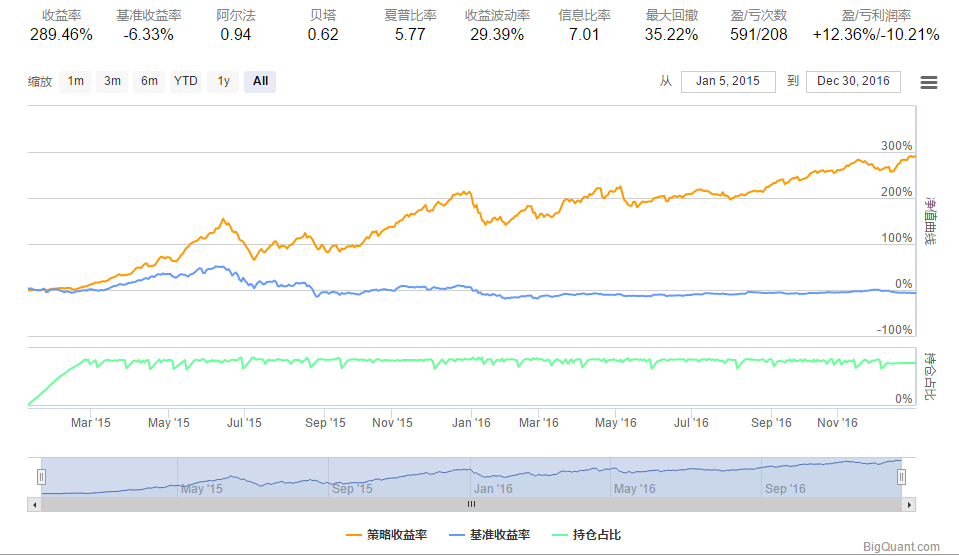Zoom the chart to 6m

(x=148, y=81)
